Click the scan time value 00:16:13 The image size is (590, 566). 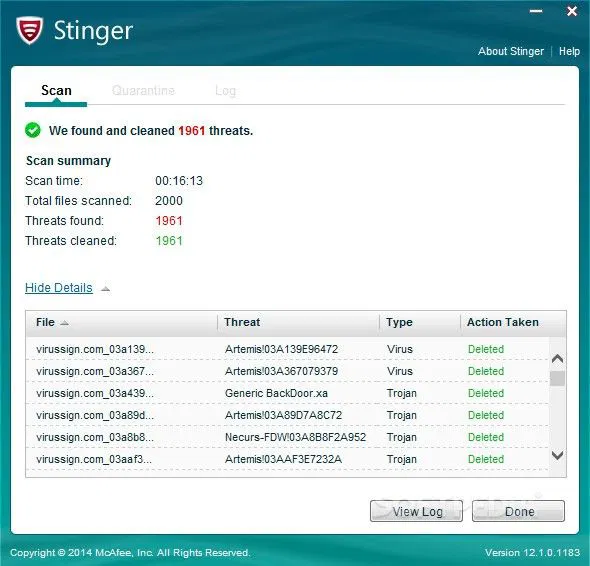(x=179, y=181)
